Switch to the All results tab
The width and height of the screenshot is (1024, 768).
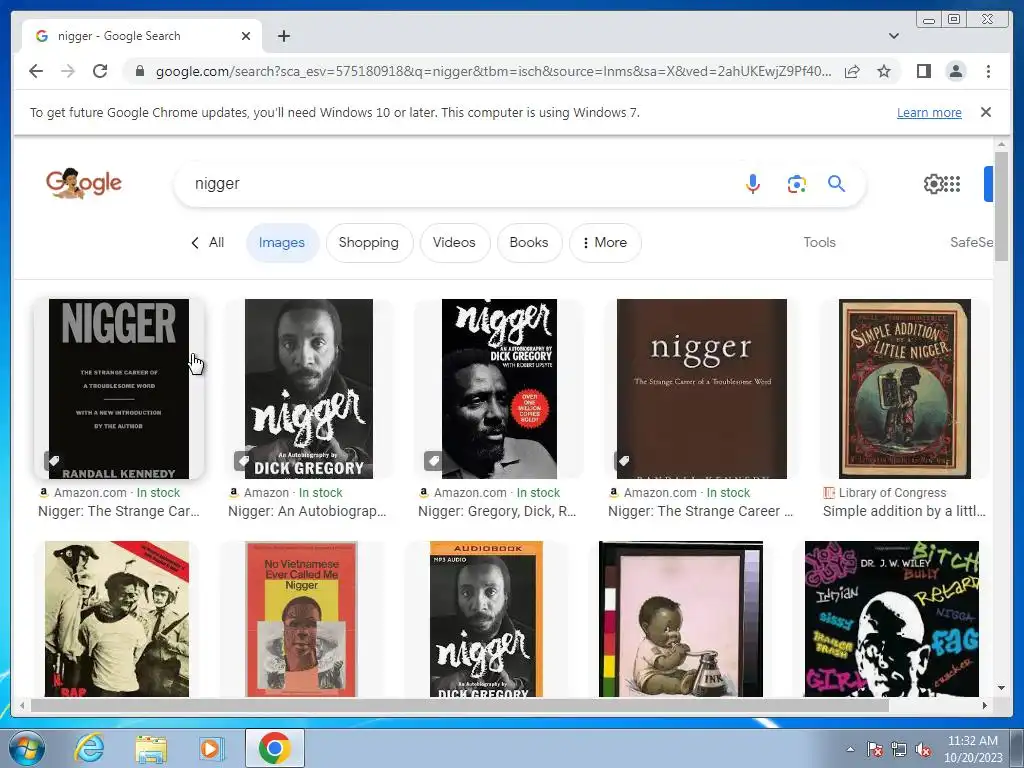(208, 242)
